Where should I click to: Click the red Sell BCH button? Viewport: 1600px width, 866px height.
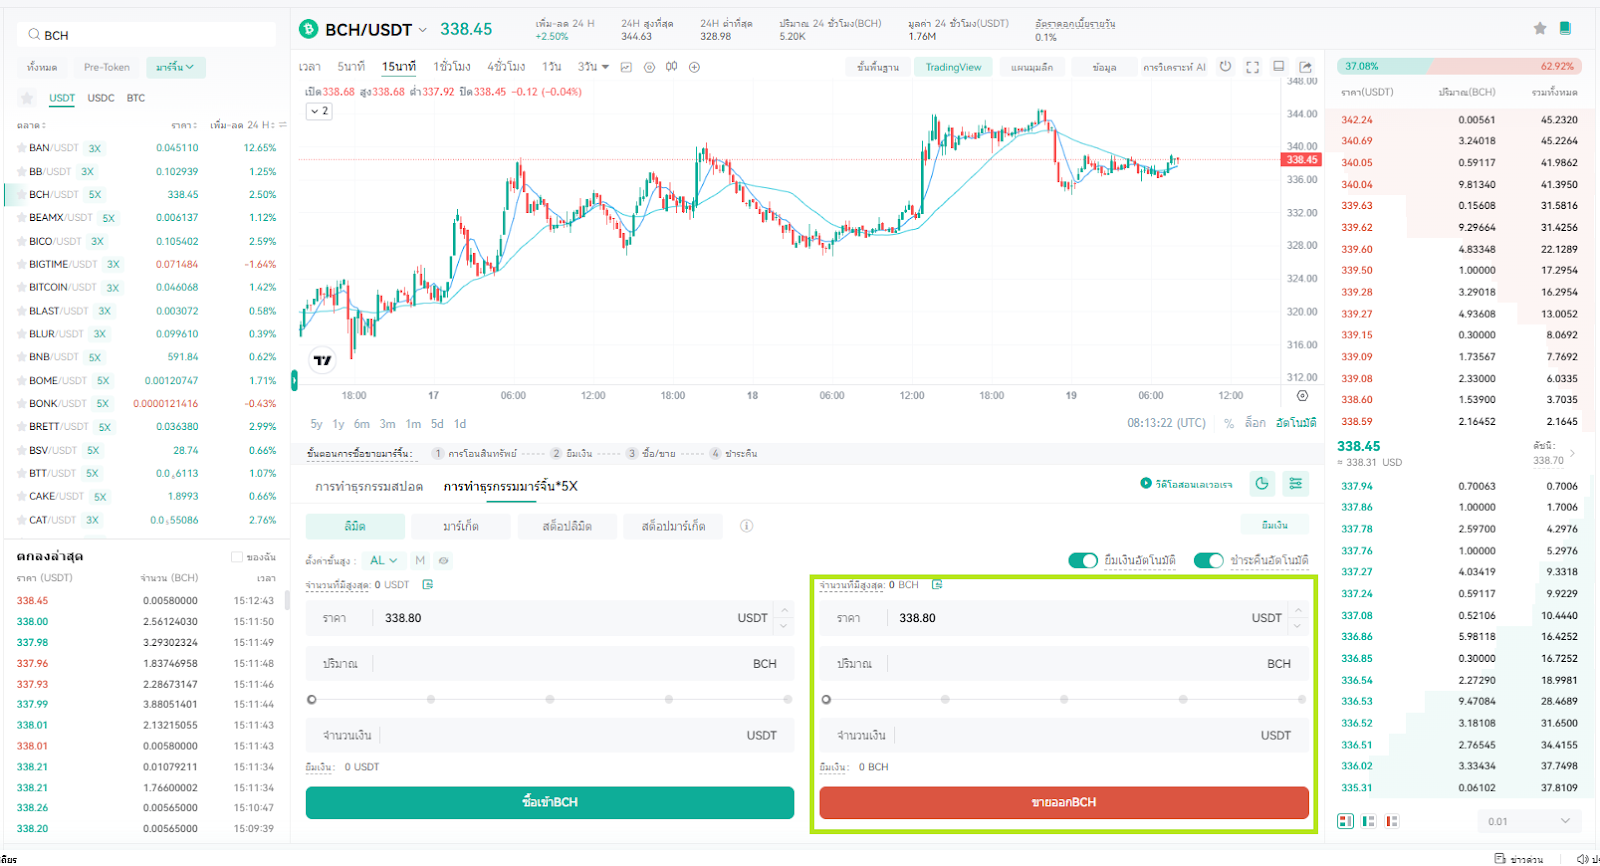(1064, 802)
